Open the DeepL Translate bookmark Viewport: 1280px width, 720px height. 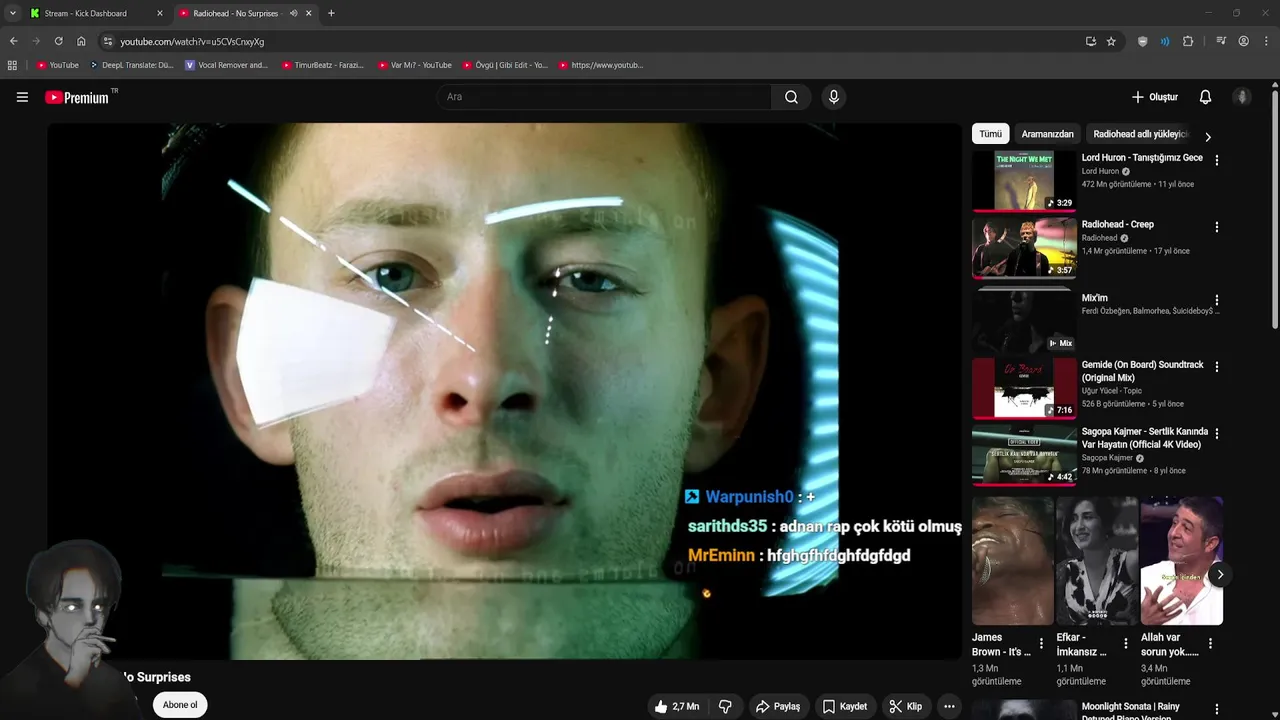[x=131, y=65]
